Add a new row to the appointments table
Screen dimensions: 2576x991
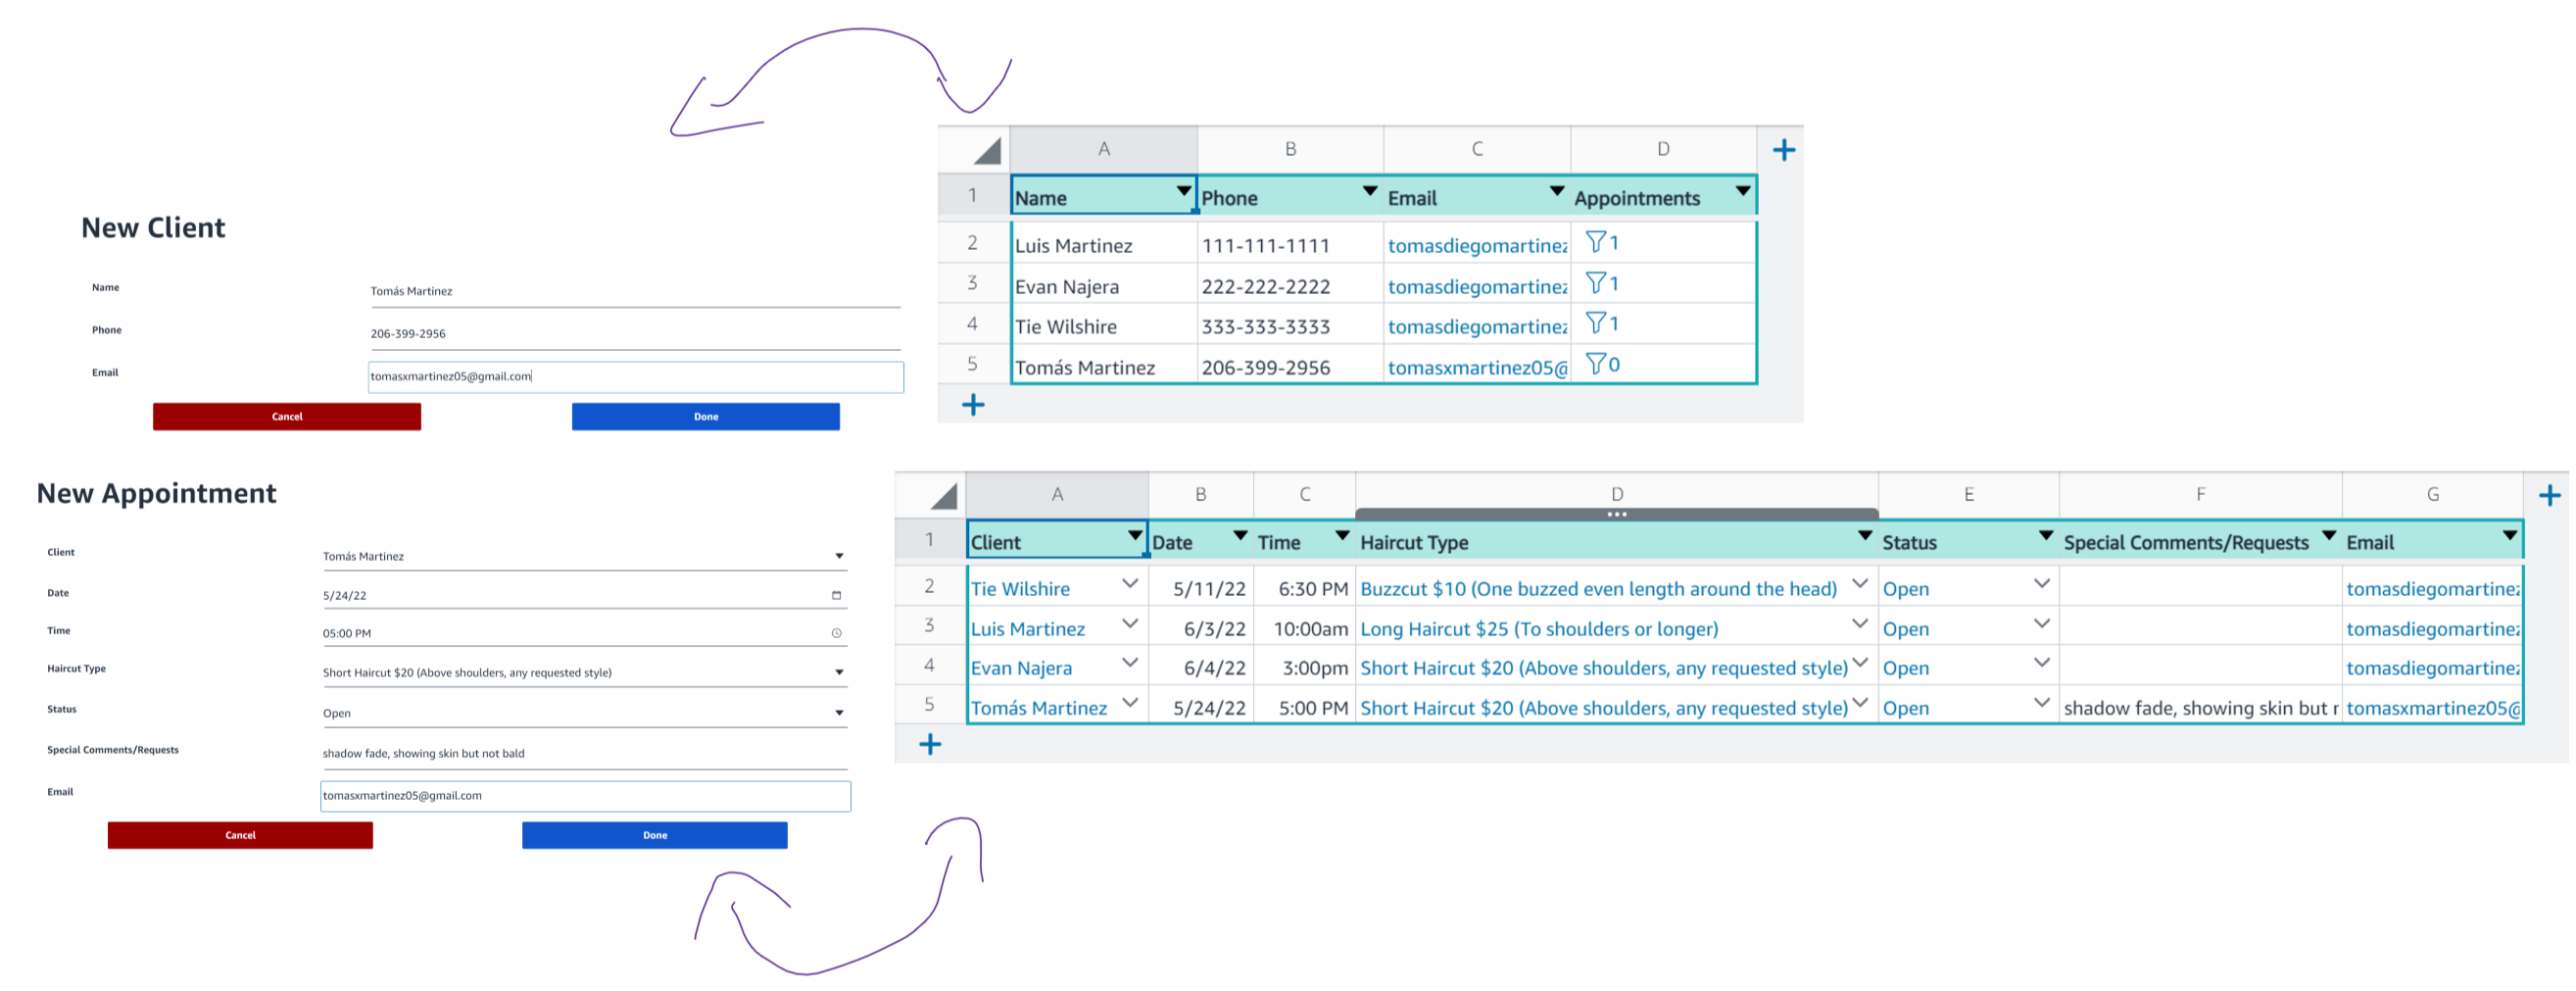pyautogui.click(x=929, y=744)
